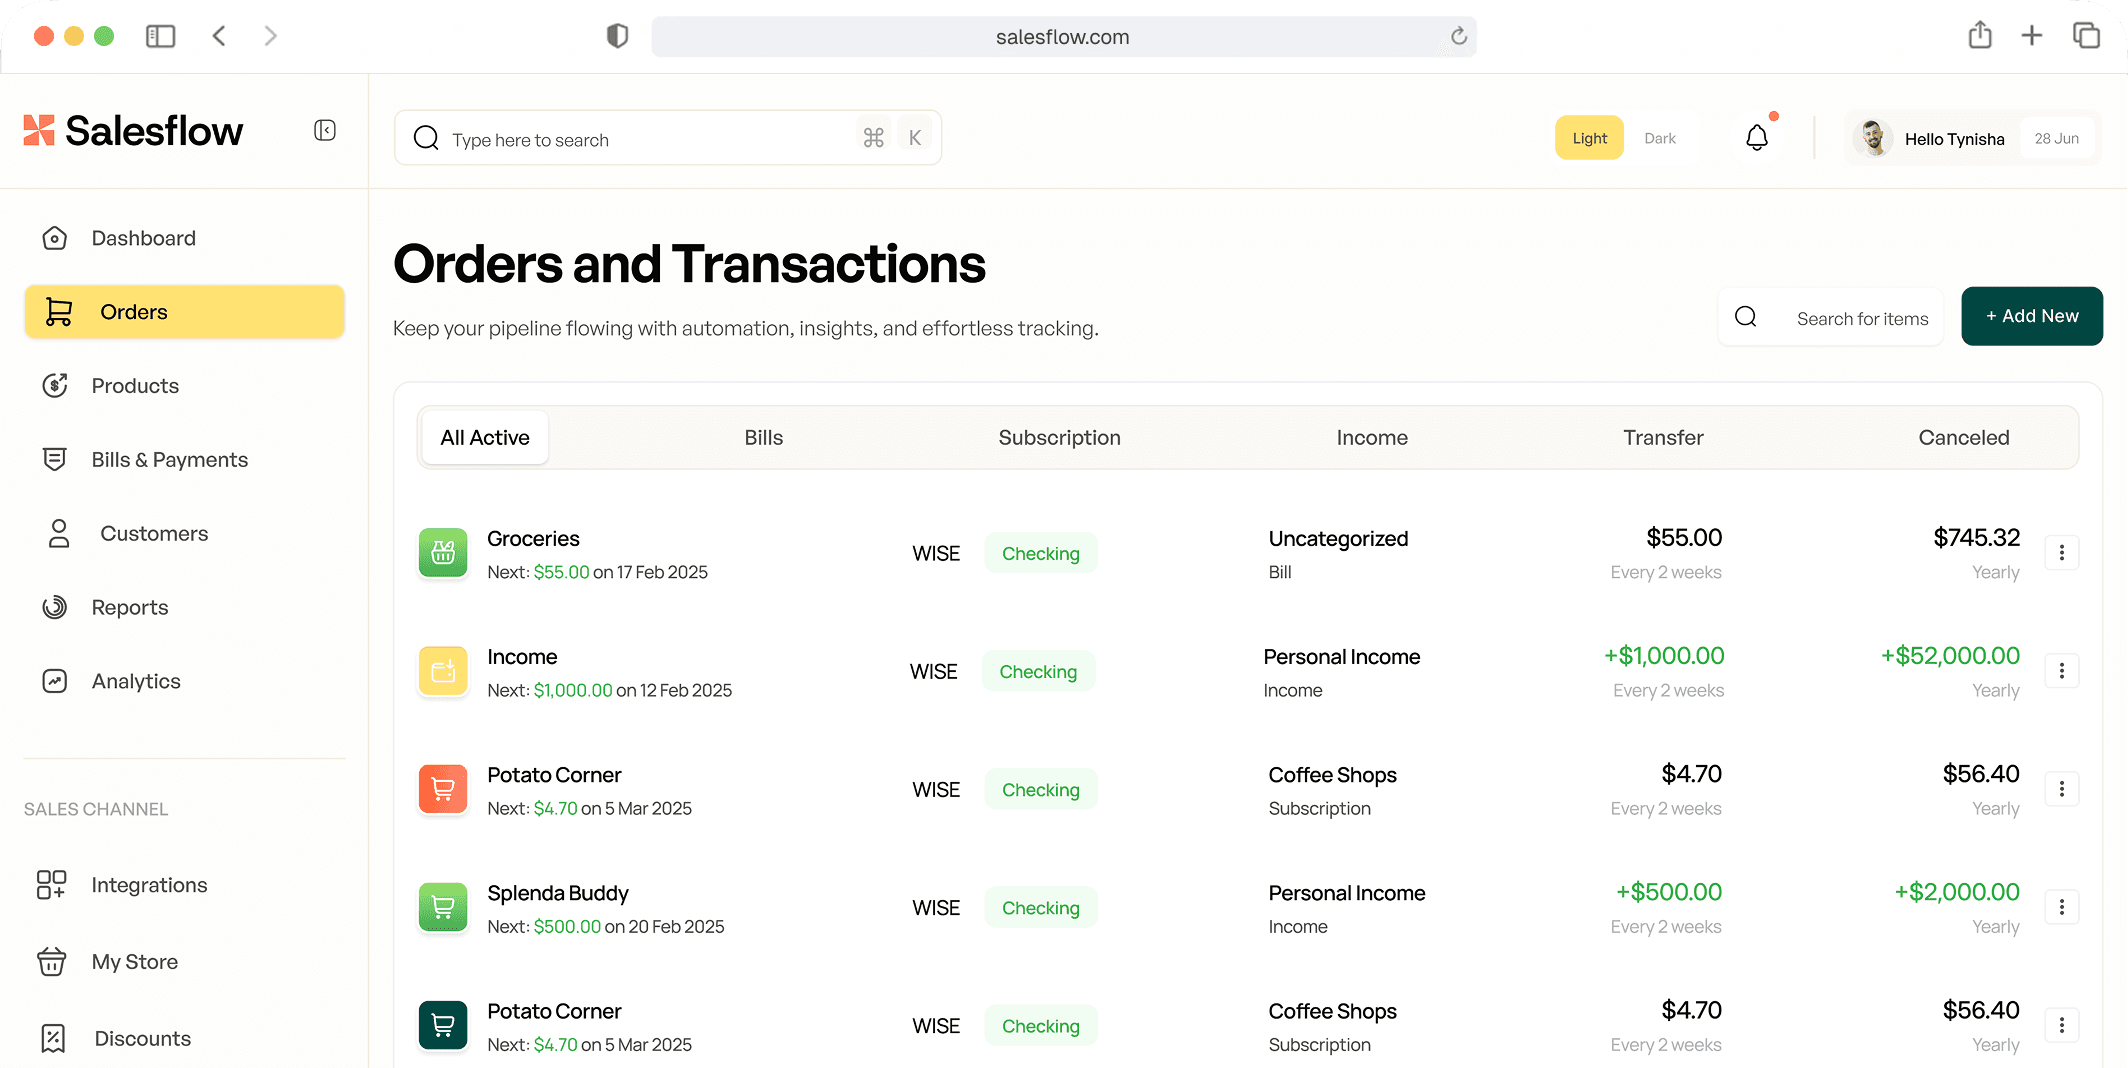
Task: Collapse the sidebar with the panel icon
Action: [325, 131]
